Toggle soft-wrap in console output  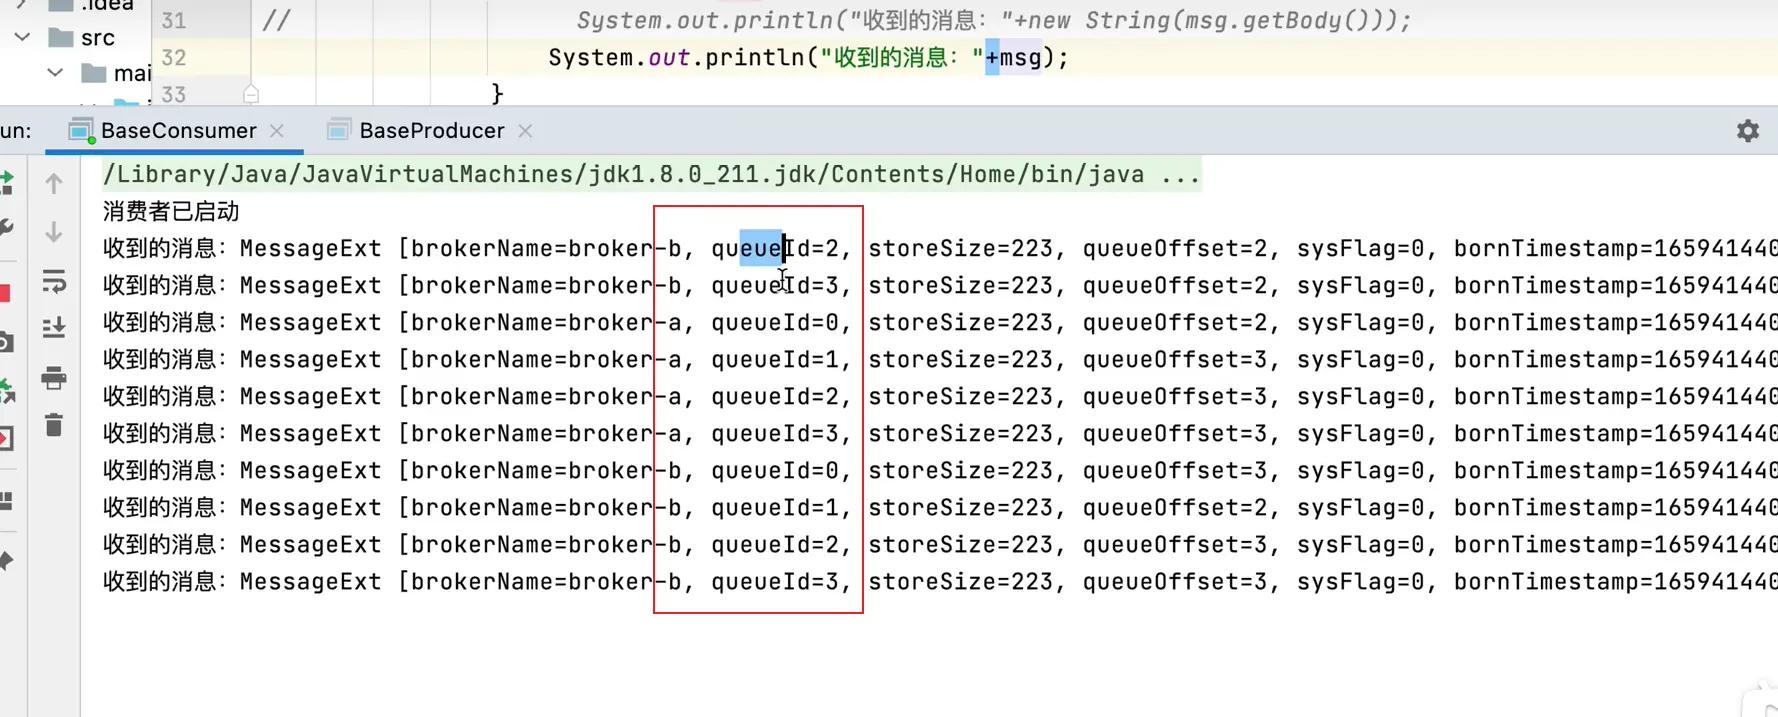click(x=54, y=282)
